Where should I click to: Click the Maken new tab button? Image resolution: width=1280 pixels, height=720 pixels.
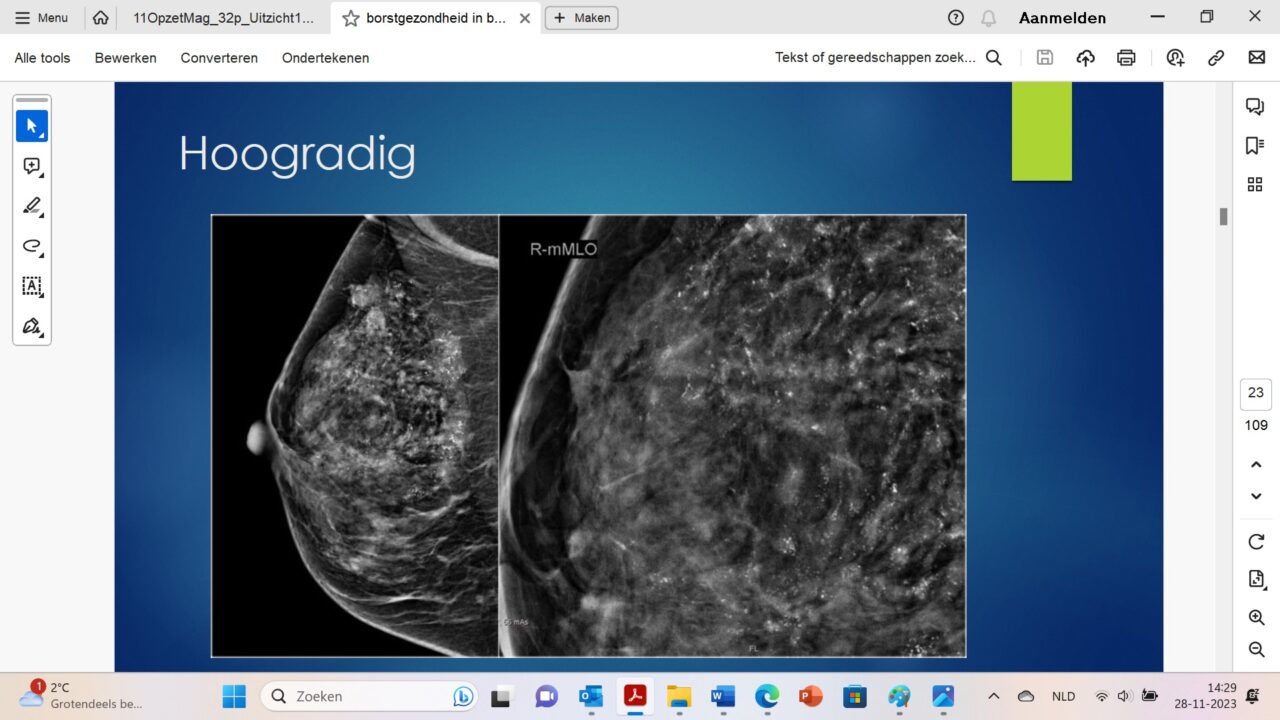coord(581,18)
